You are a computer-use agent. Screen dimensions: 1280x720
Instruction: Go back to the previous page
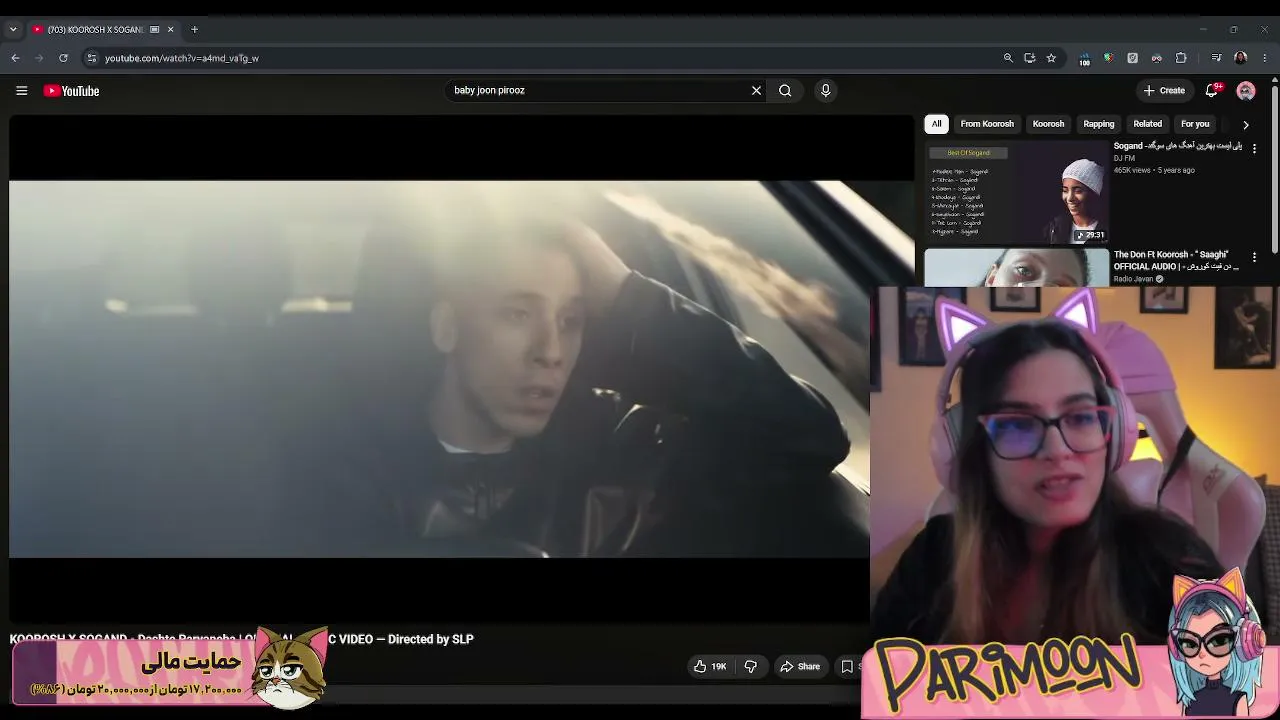click(15, 58)
